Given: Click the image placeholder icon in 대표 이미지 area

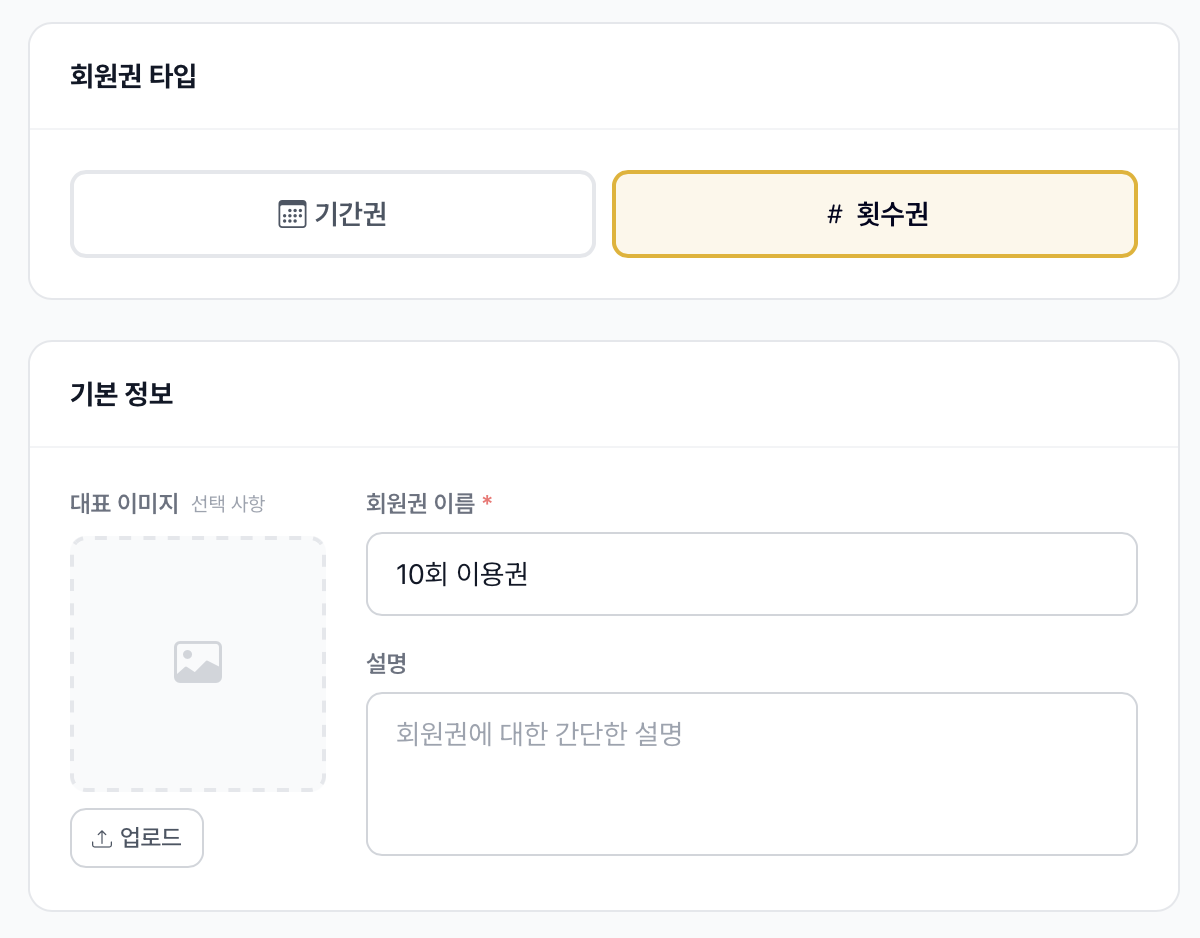Looking at the screenshot, I should coord(197,661).
